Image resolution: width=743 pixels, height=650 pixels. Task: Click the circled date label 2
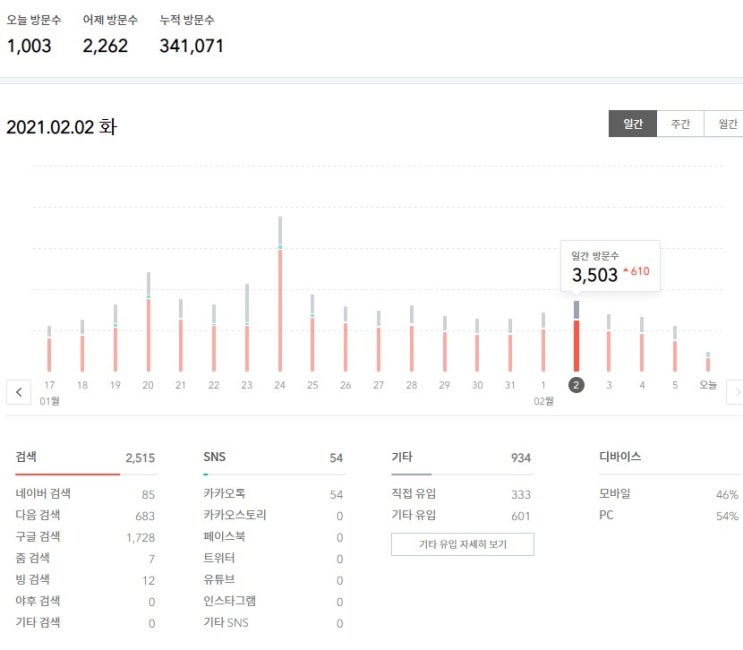click(576, 385)
